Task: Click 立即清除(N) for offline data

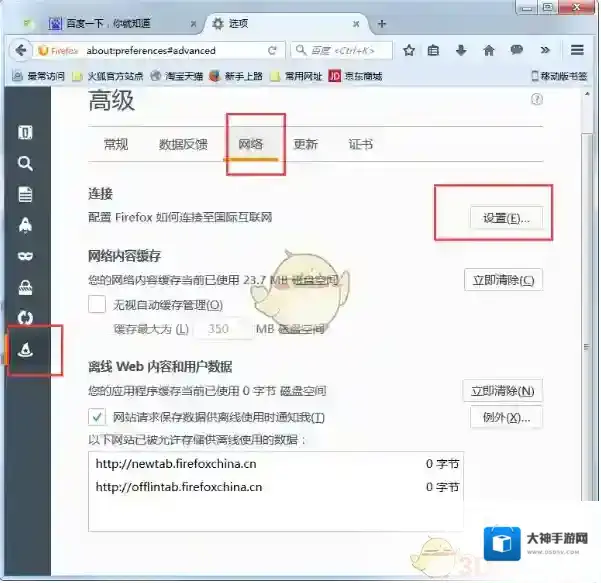Action: click(x=502, y=391)
